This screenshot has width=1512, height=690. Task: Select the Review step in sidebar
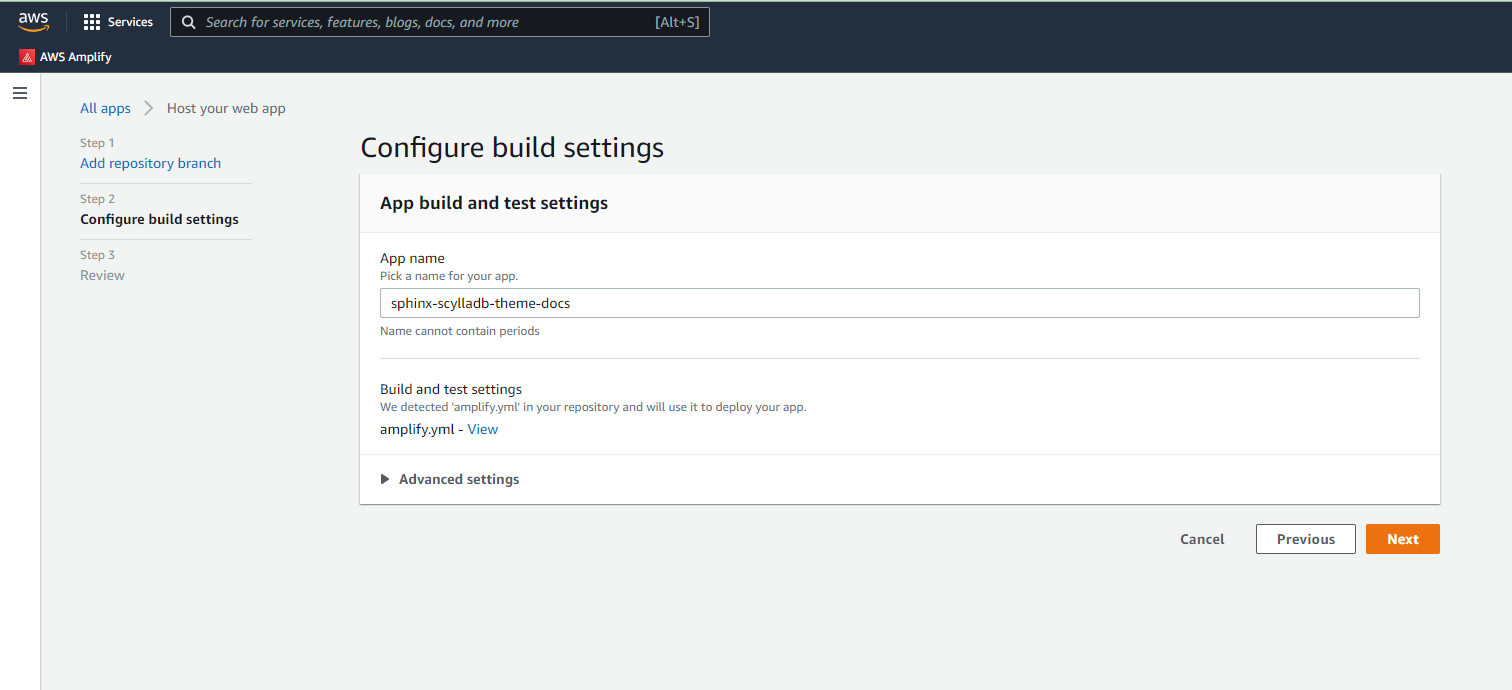(x=102, y=275)
